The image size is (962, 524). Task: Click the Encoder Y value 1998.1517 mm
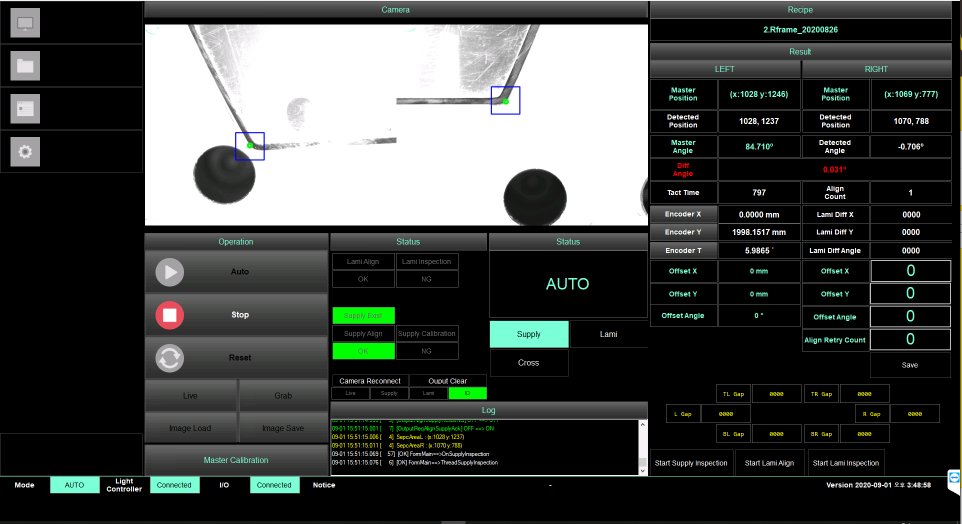(759, 232)
